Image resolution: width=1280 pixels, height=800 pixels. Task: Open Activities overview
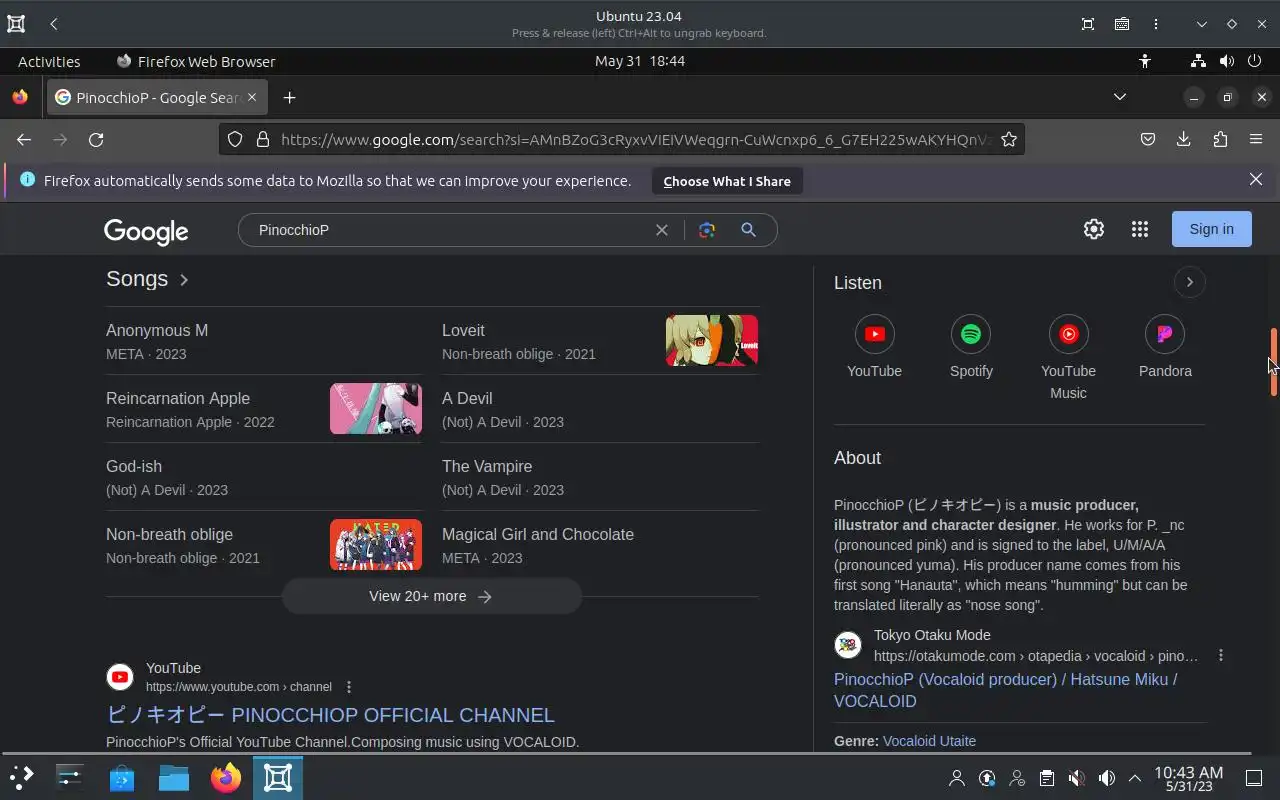49,61
